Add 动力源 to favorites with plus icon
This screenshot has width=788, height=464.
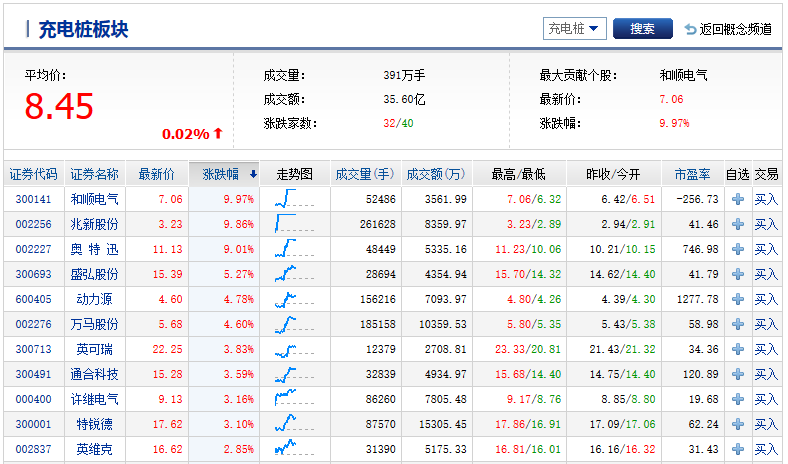(x=737, y=299)
